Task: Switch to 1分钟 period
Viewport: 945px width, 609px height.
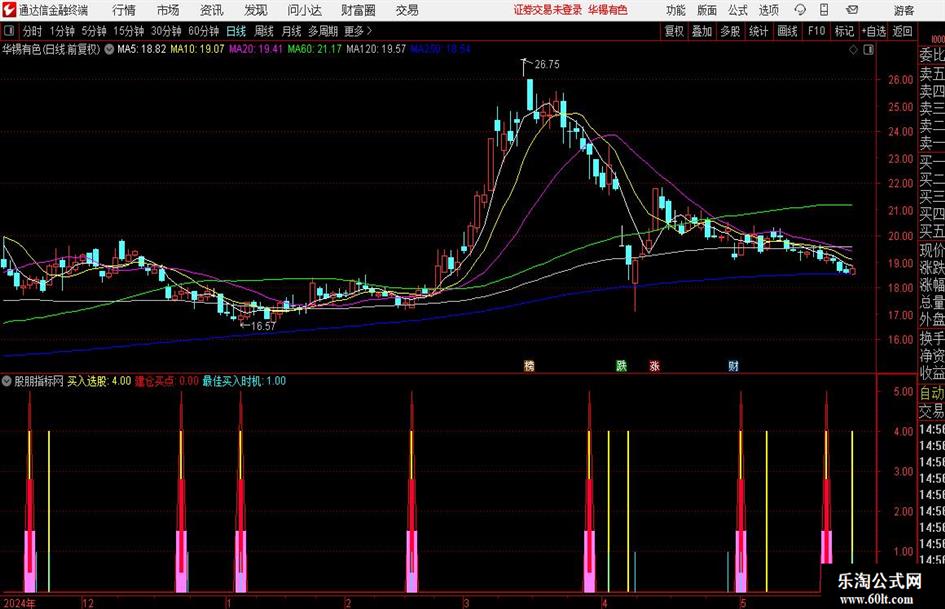Action: [62, 31]
